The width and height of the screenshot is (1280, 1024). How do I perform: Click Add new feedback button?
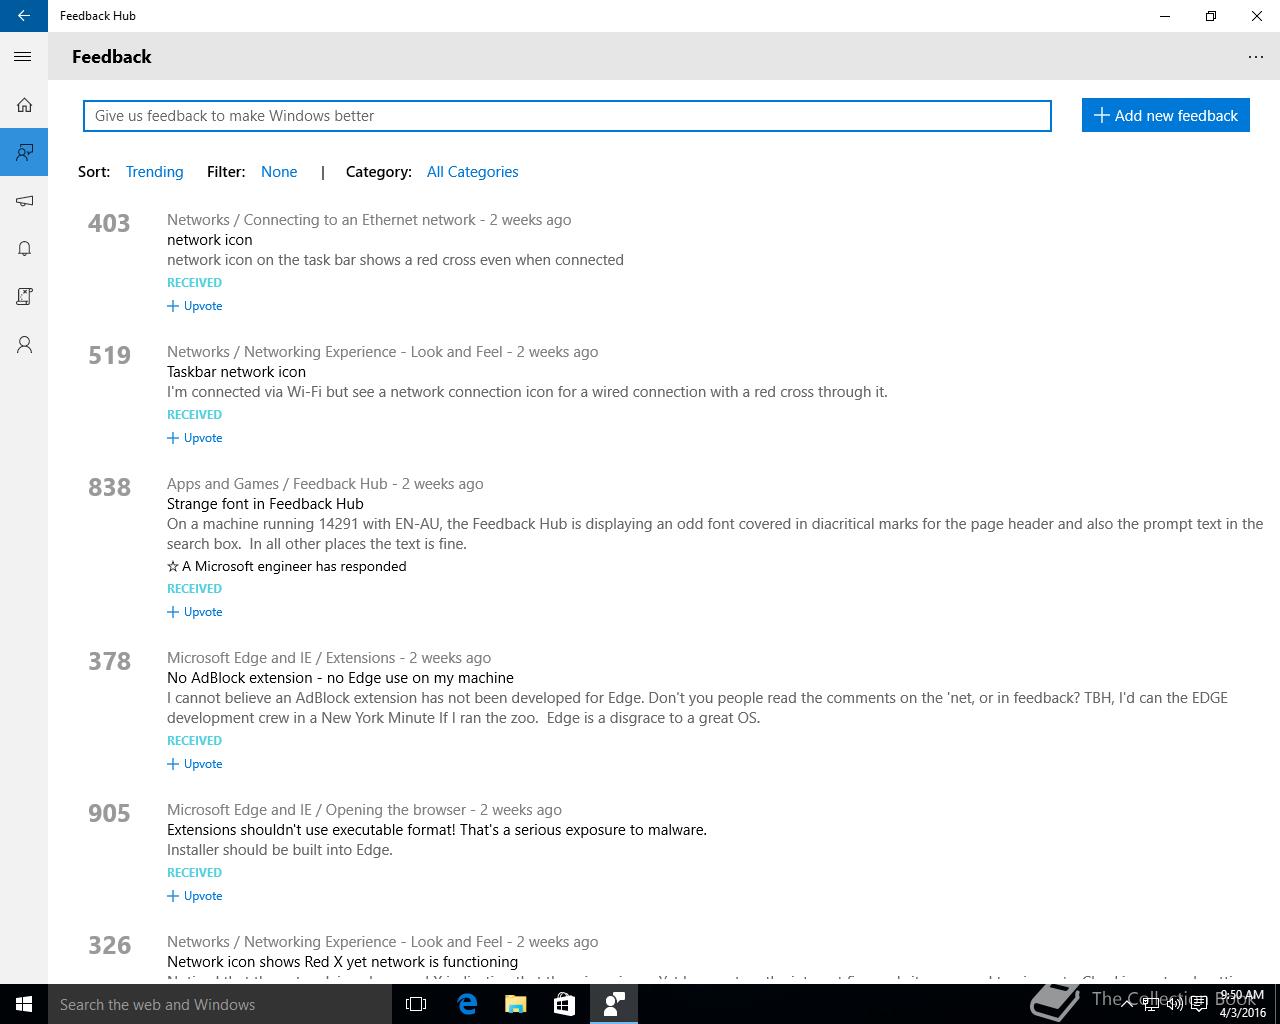point(1166,116)
